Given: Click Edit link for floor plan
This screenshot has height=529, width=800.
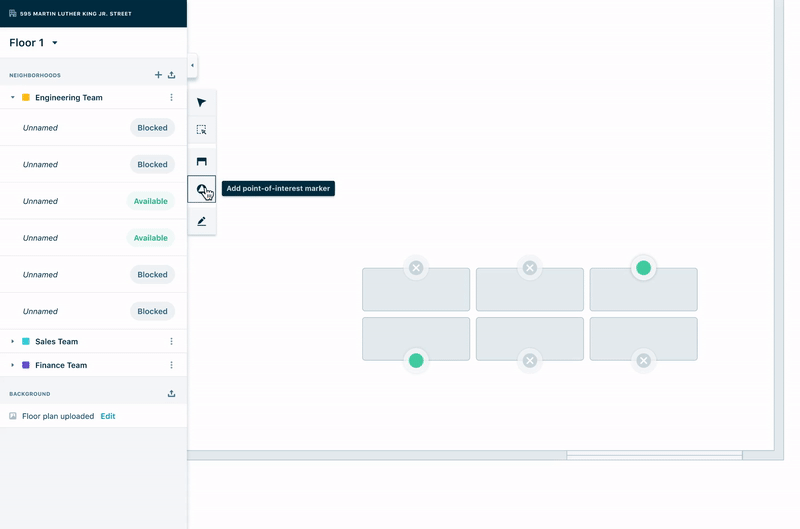Looking at the screenshot, I should pos(108,416).
